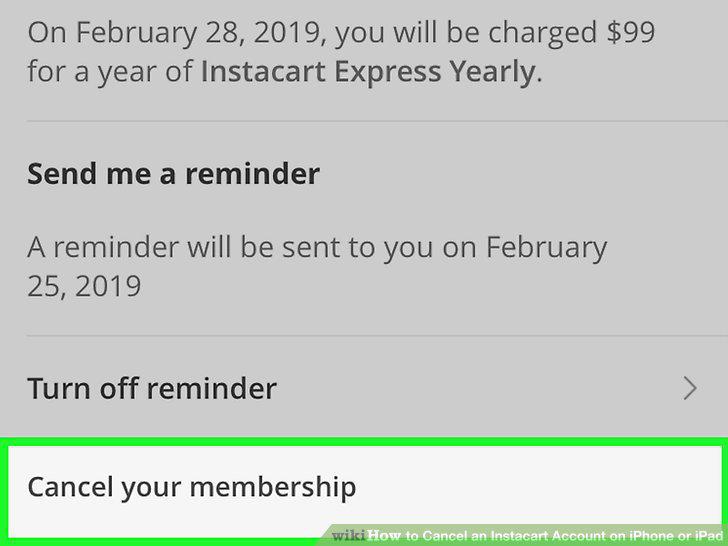This screenshot has width=728, height=546.
Task: Click the reminder date line reading 25, 2019
Action: pos(84,286)
